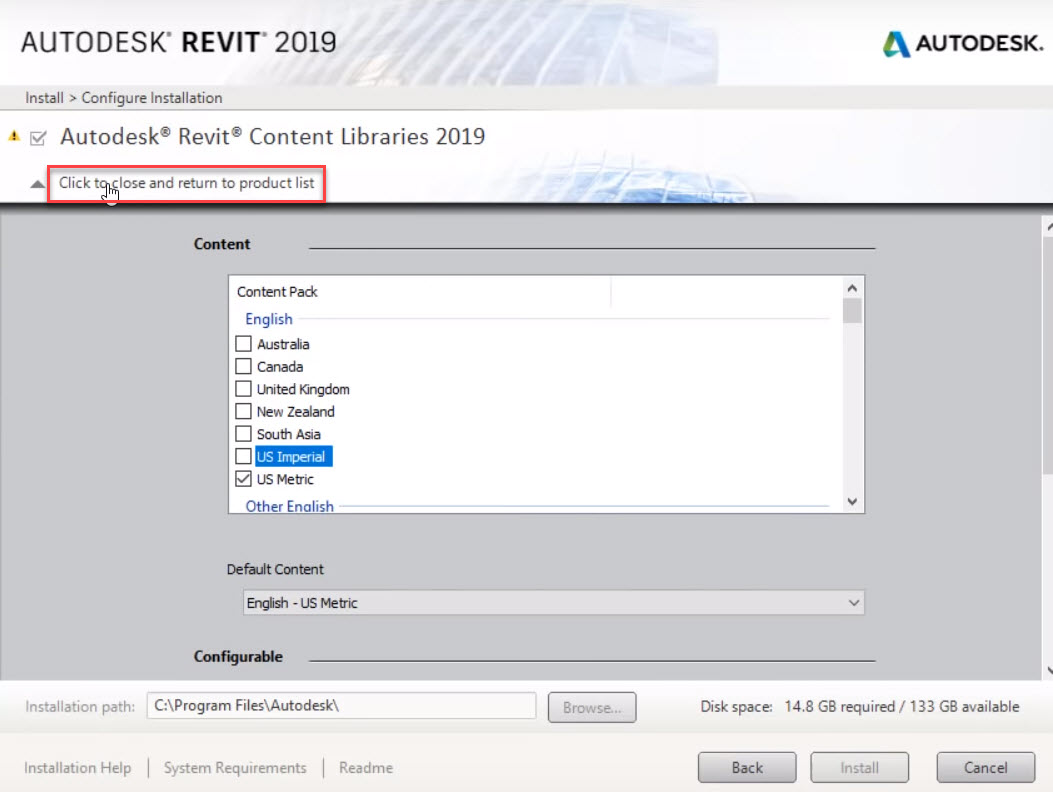
Task: Click the Browse button
Action: click(x=592, y=707)
